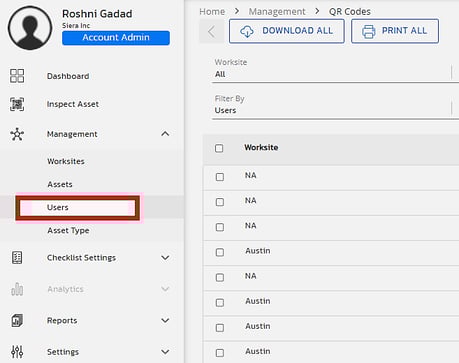The height and width of the screenshot is (363, 459).
Task: Select Assets under Management
Action: point(60,184)
